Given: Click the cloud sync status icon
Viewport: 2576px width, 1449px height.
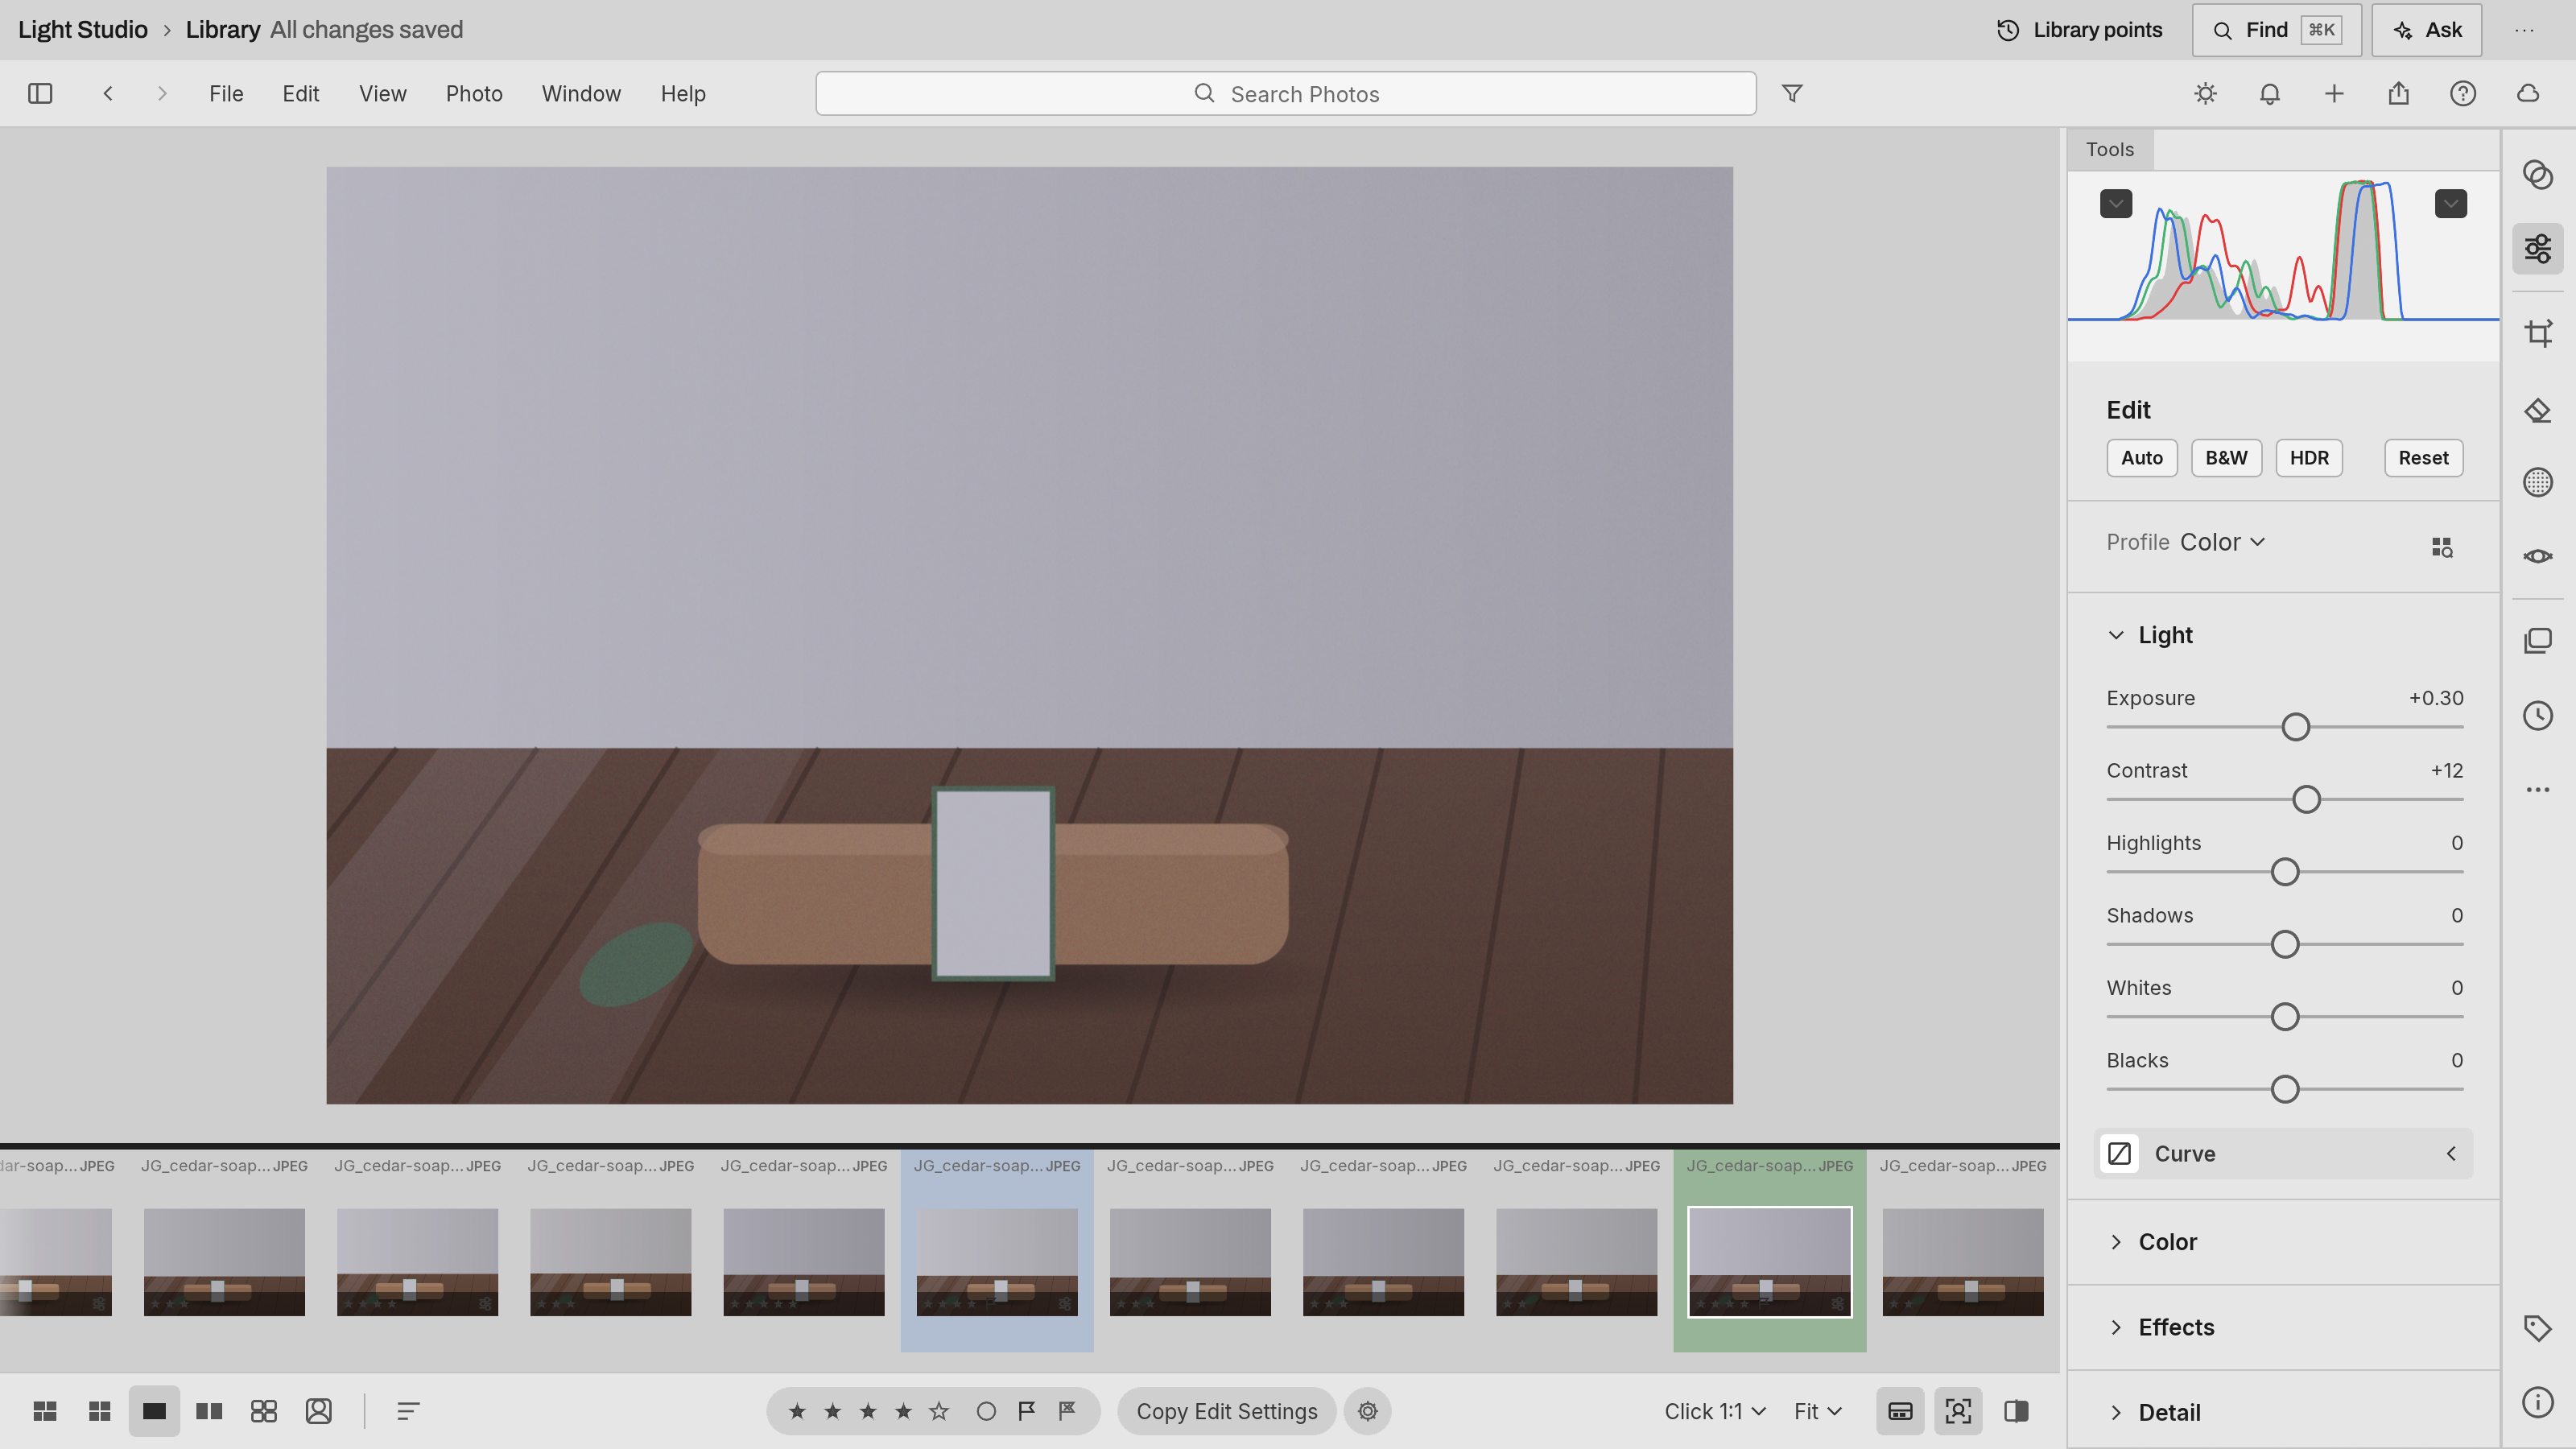Looking at the screenshot, I should (2528, 93).
